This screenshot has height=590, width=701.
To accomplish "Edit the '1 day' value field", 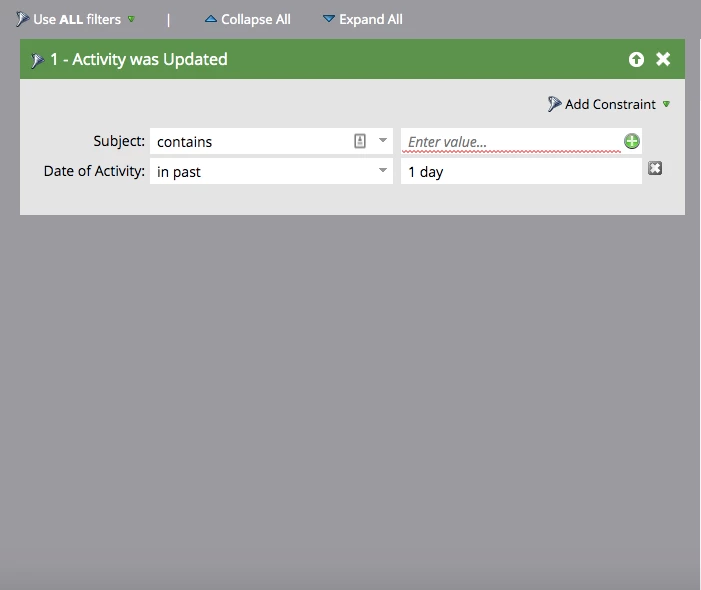I will click(521, 171).
